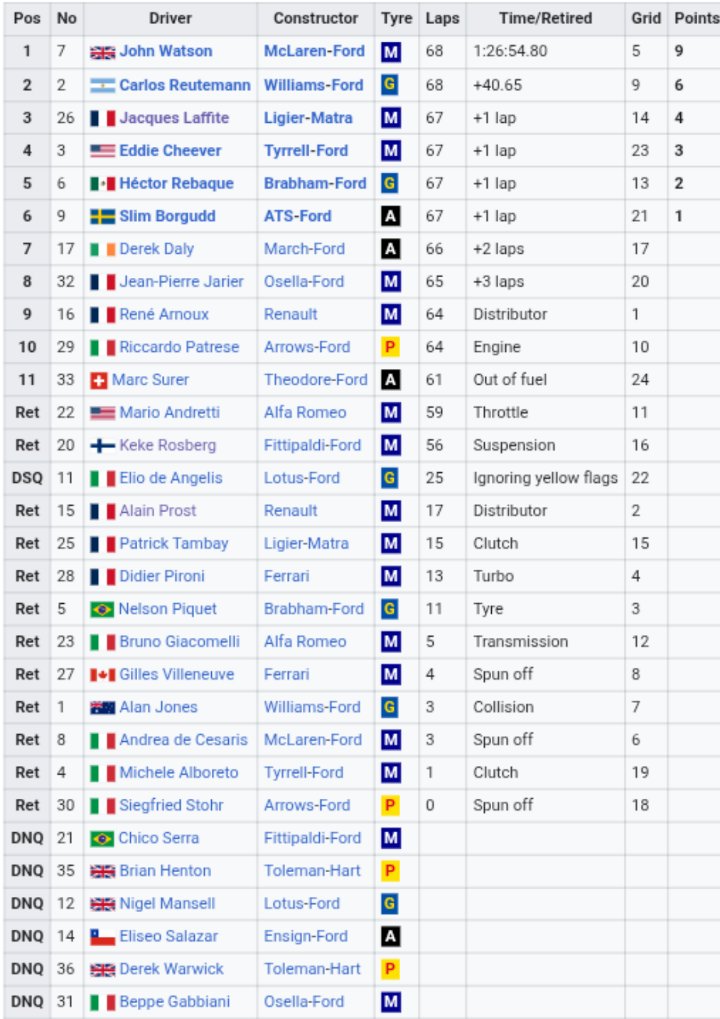Click the 'Turbo' retirement reason
This screenshot has height=1019, width=720.
click(x=493, y=576)
